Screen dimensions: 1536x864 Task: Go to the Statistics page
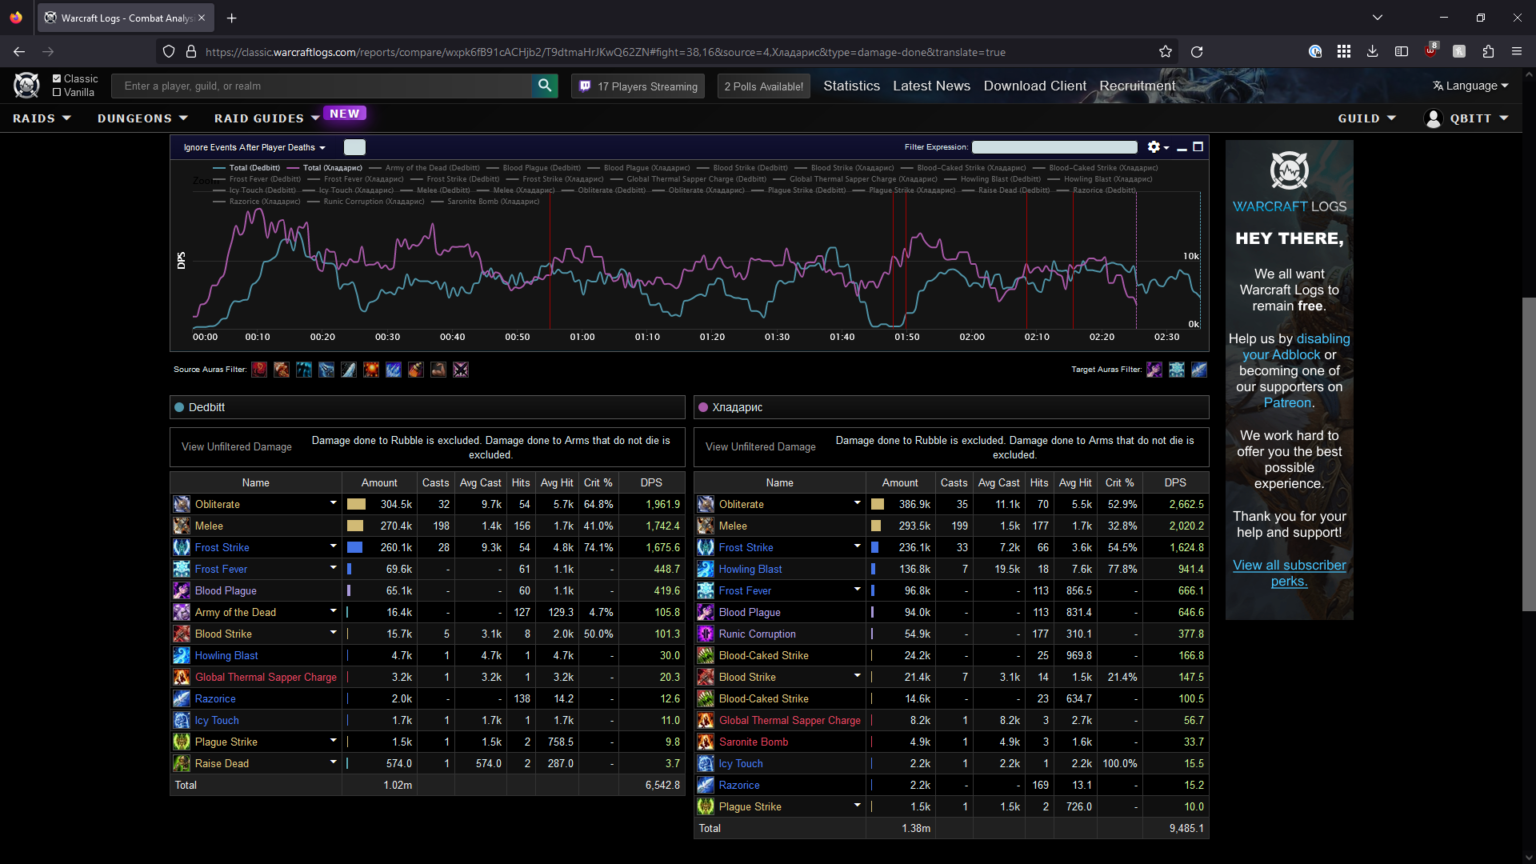click(x=851, y=86)
